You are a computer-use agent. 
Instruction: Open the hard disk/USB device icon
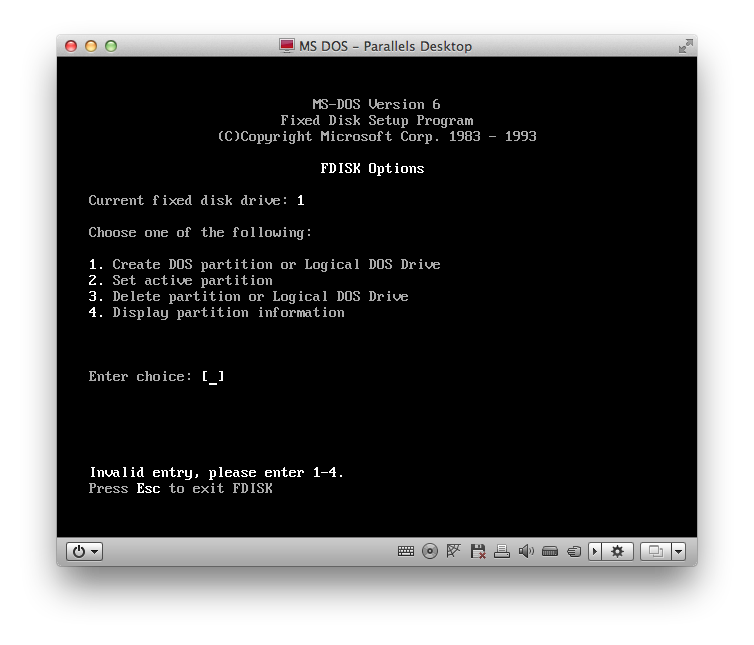(550, 551)
